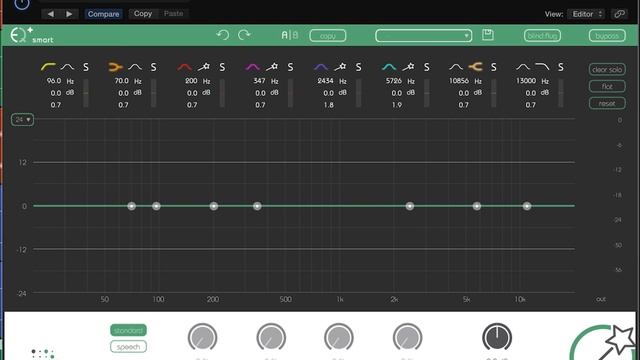Open the preset dropdown in the green header
The height and width of the screenshot is (360, 640).
[424, 36]
